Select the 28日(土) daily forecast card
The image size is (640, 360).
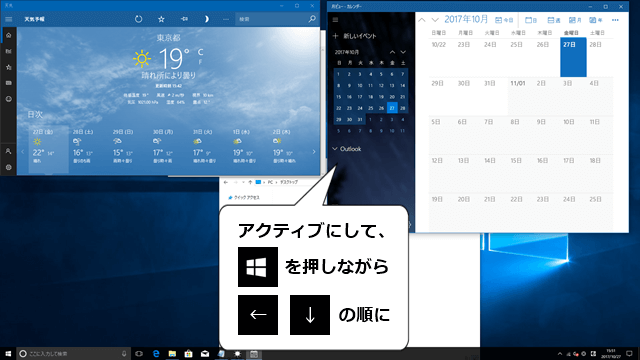(89, 149)
